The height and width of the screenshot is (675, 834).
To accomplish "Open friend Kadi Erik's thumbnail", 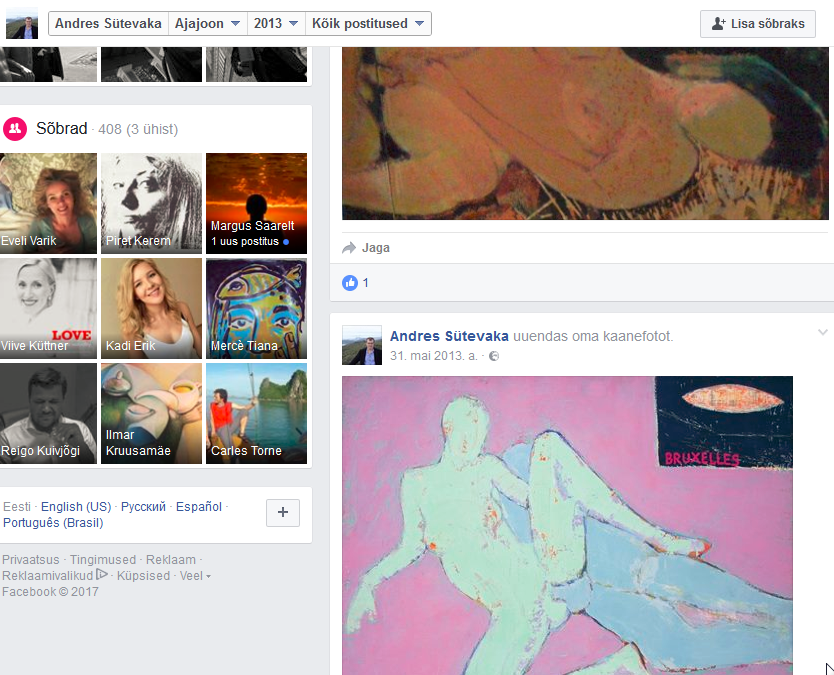I will pyautogui.click(x=152, y=309).
